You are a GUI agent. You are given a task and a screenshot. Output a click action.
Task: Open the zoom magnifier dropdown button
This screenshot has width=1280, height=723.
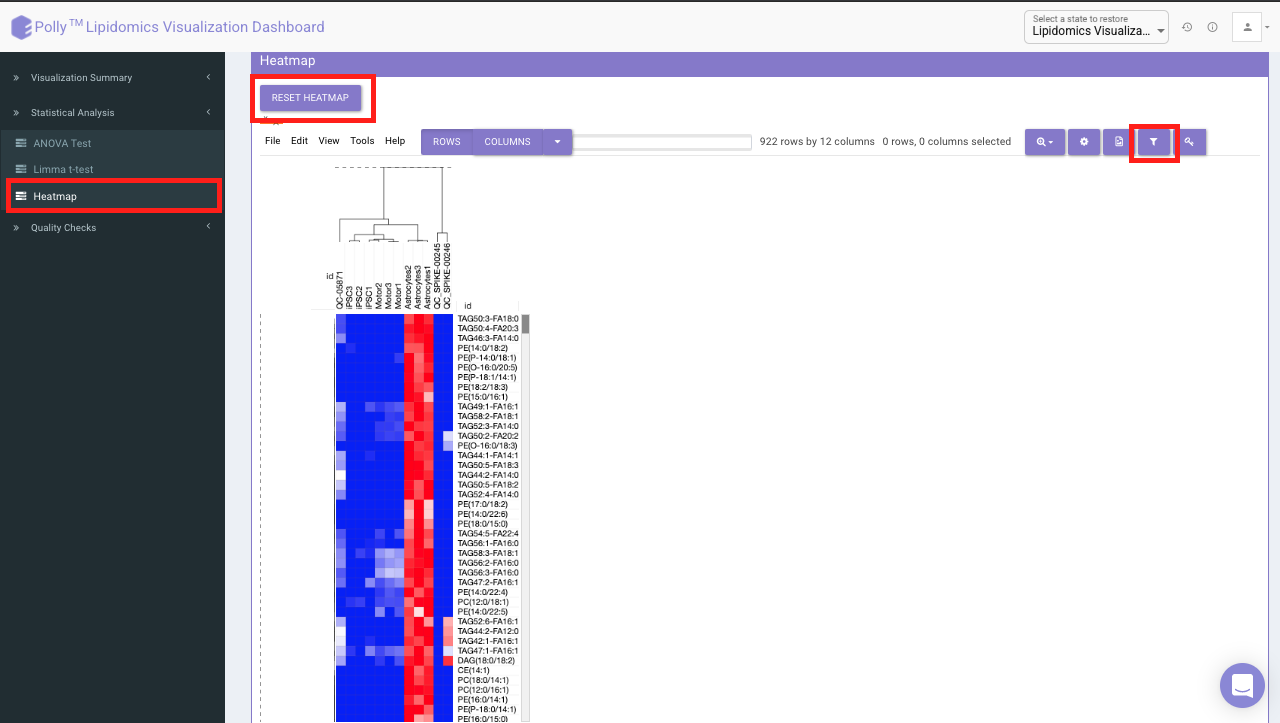click(1045, 142)
